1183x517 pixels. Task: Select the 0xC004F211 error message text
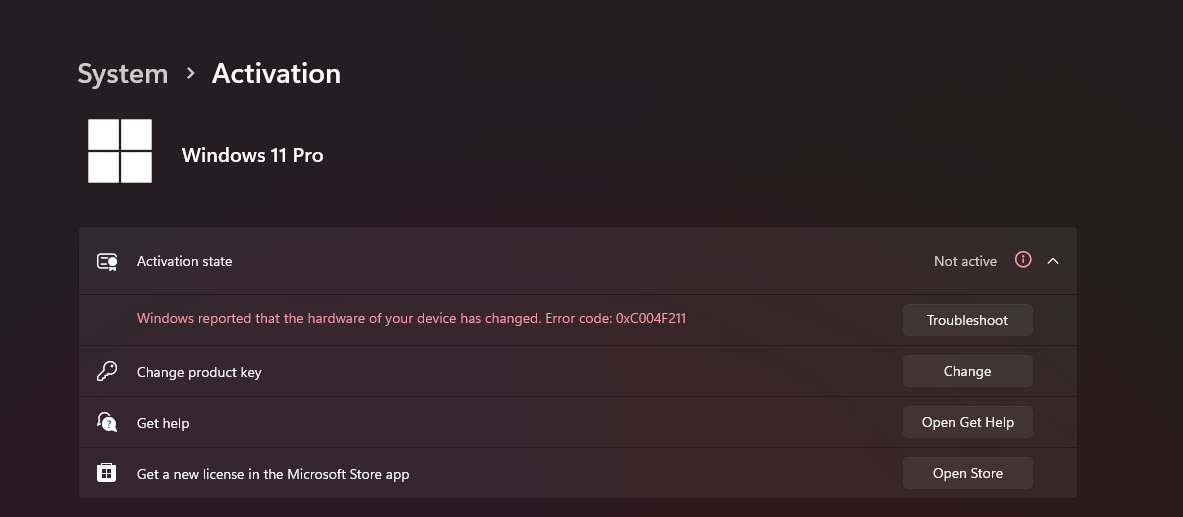[411, 319]
